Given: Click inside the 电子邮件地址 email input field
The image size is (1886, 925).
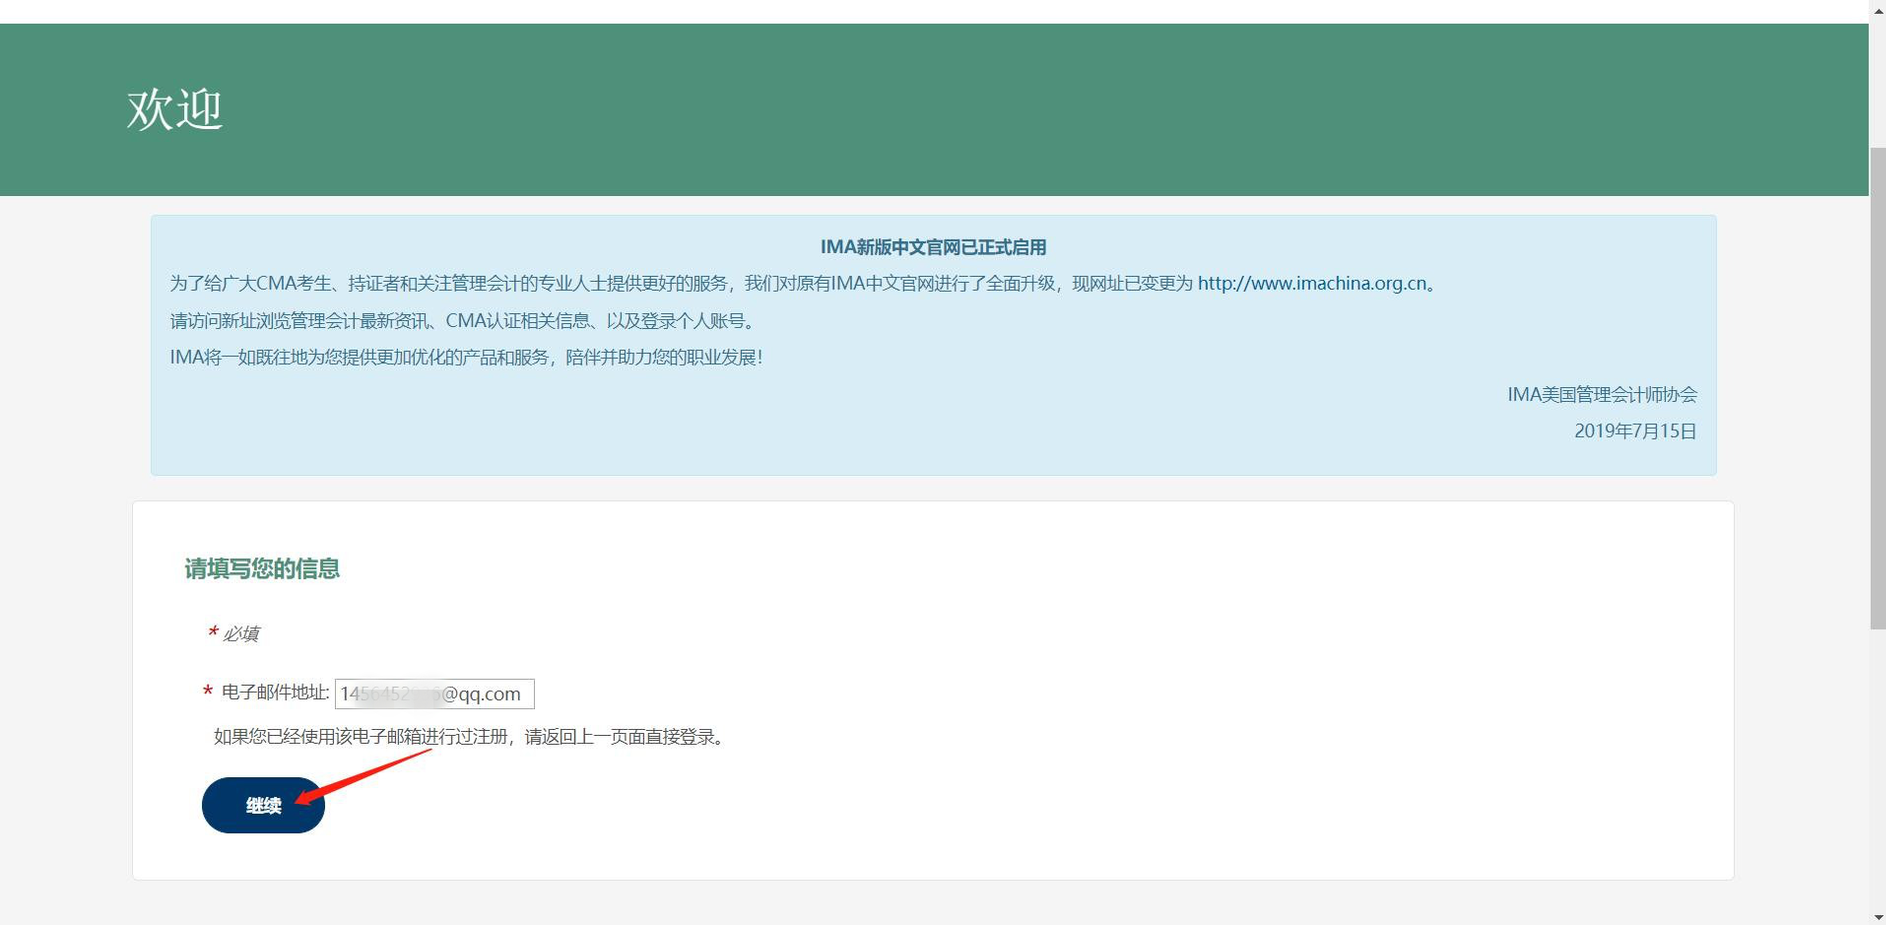Looking at the screenshot, I should tap(435, 693).
